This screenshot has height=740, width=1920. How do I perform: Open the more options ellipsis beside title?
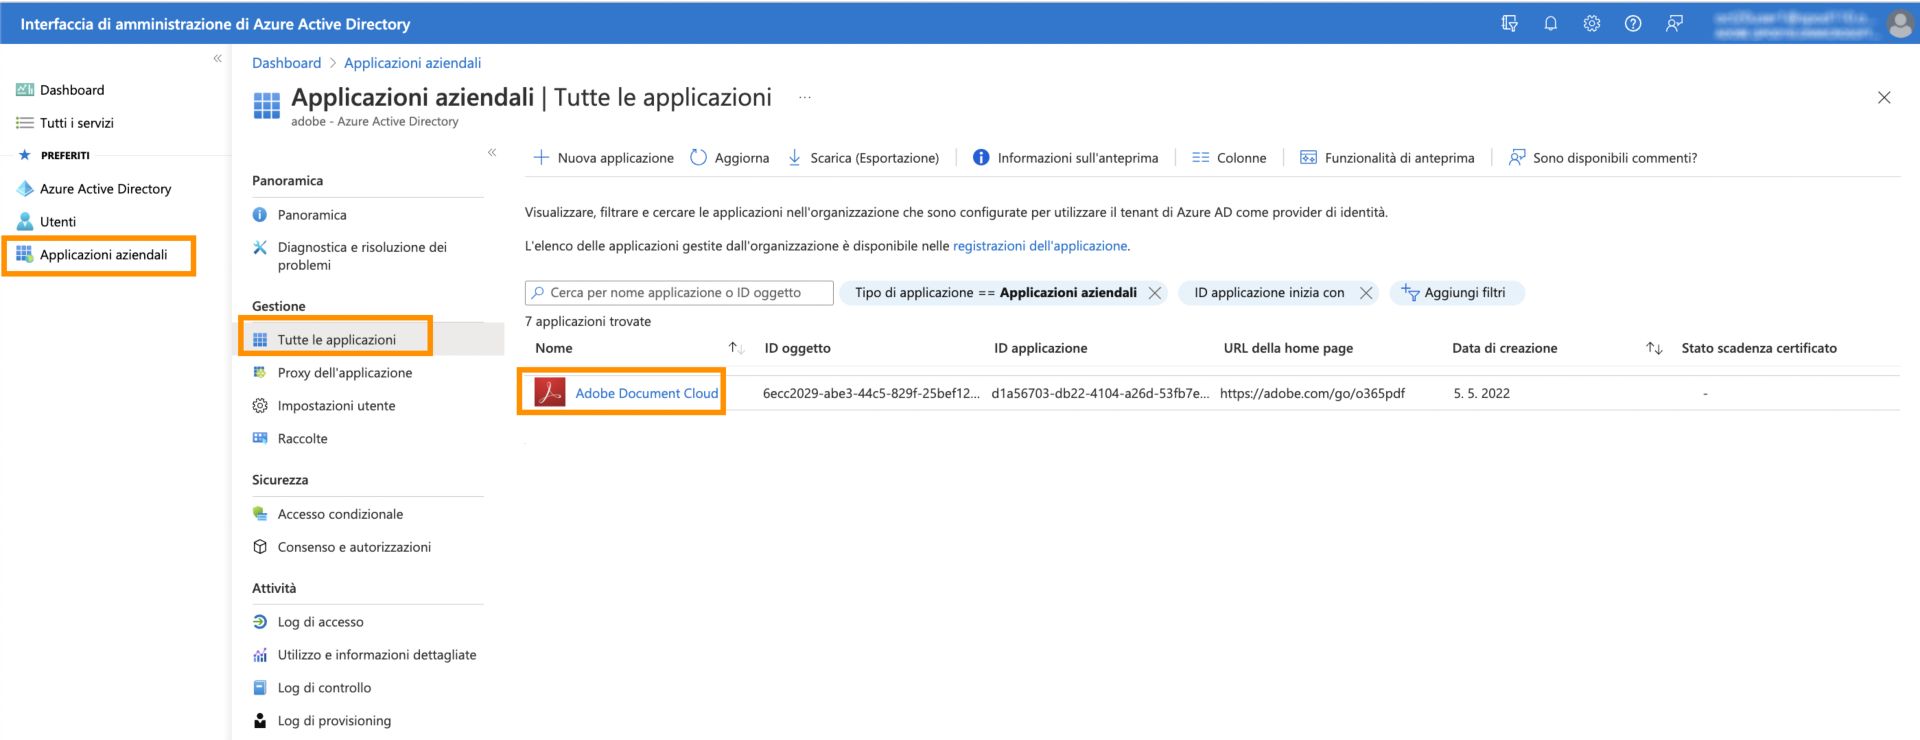pyautogui.click(x=804, y=97)
